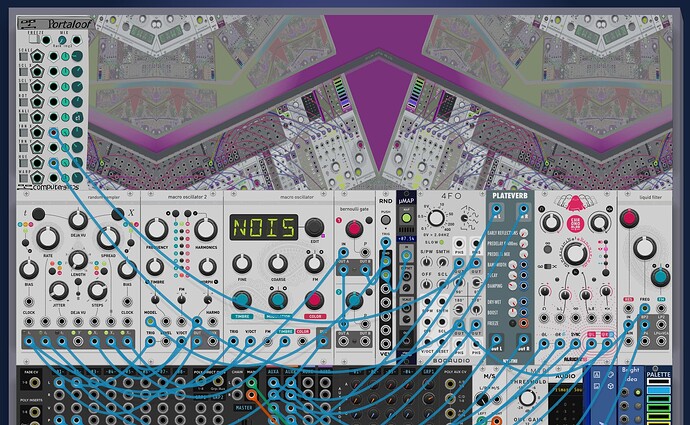Click the FINE knob on macro oscillator
This screenshot has height=425, width=690.
click(x=242, y=263)
